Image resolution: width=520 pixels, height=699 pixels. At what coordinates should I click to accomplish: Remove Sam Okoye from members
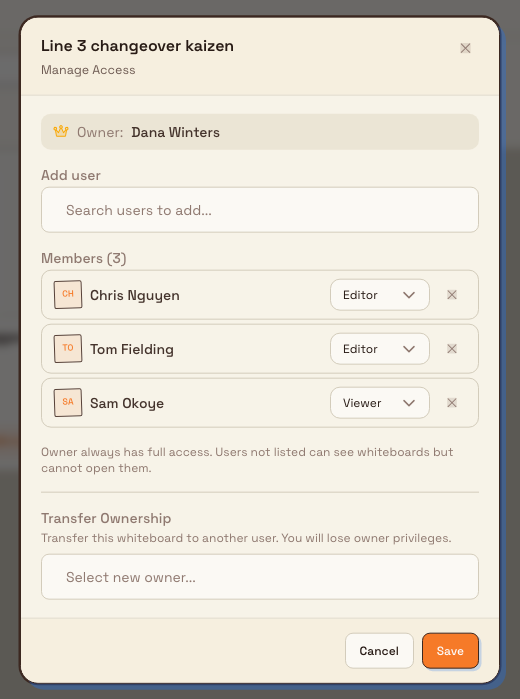452,403
